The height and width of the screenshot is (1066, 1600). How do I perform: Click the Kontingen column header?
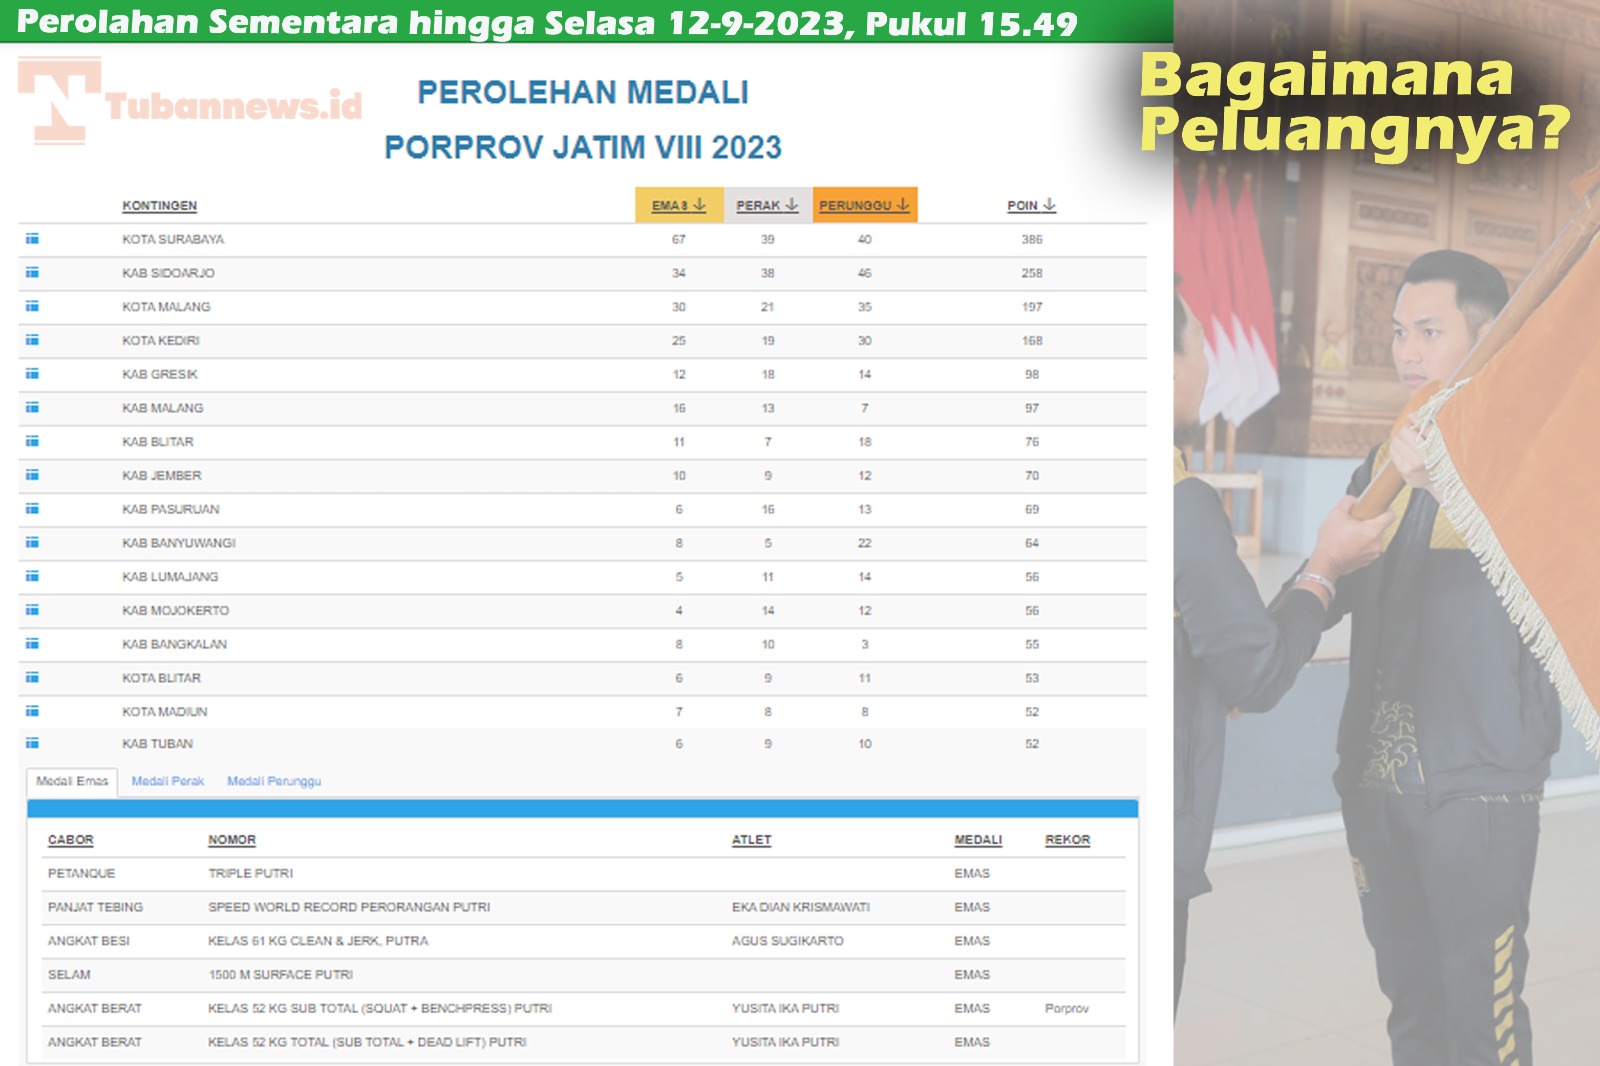click(159, 205)
